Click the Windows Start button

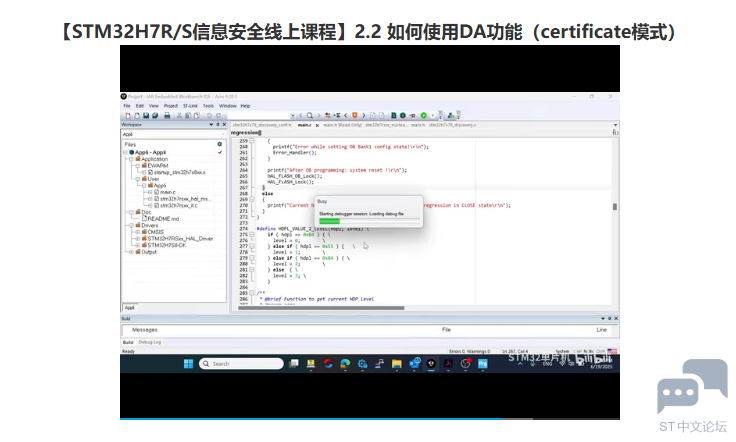click(x=188, y=364)
